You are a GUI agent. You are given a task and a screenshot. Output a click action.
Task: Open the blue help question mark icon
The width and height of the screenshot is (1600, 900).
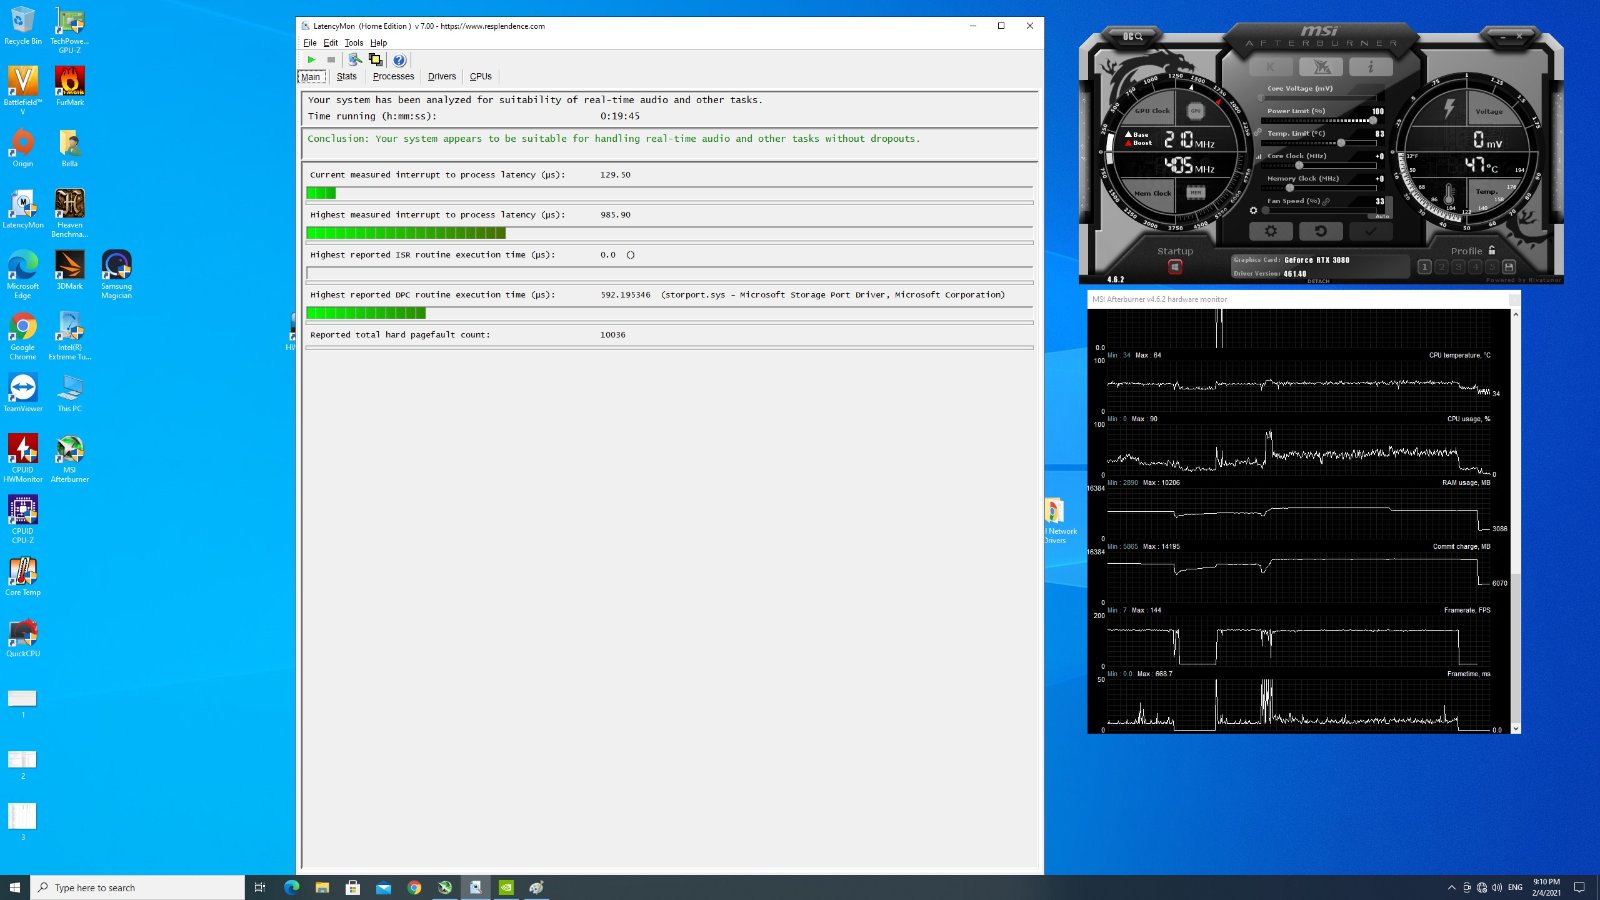[x=399, y=60]
